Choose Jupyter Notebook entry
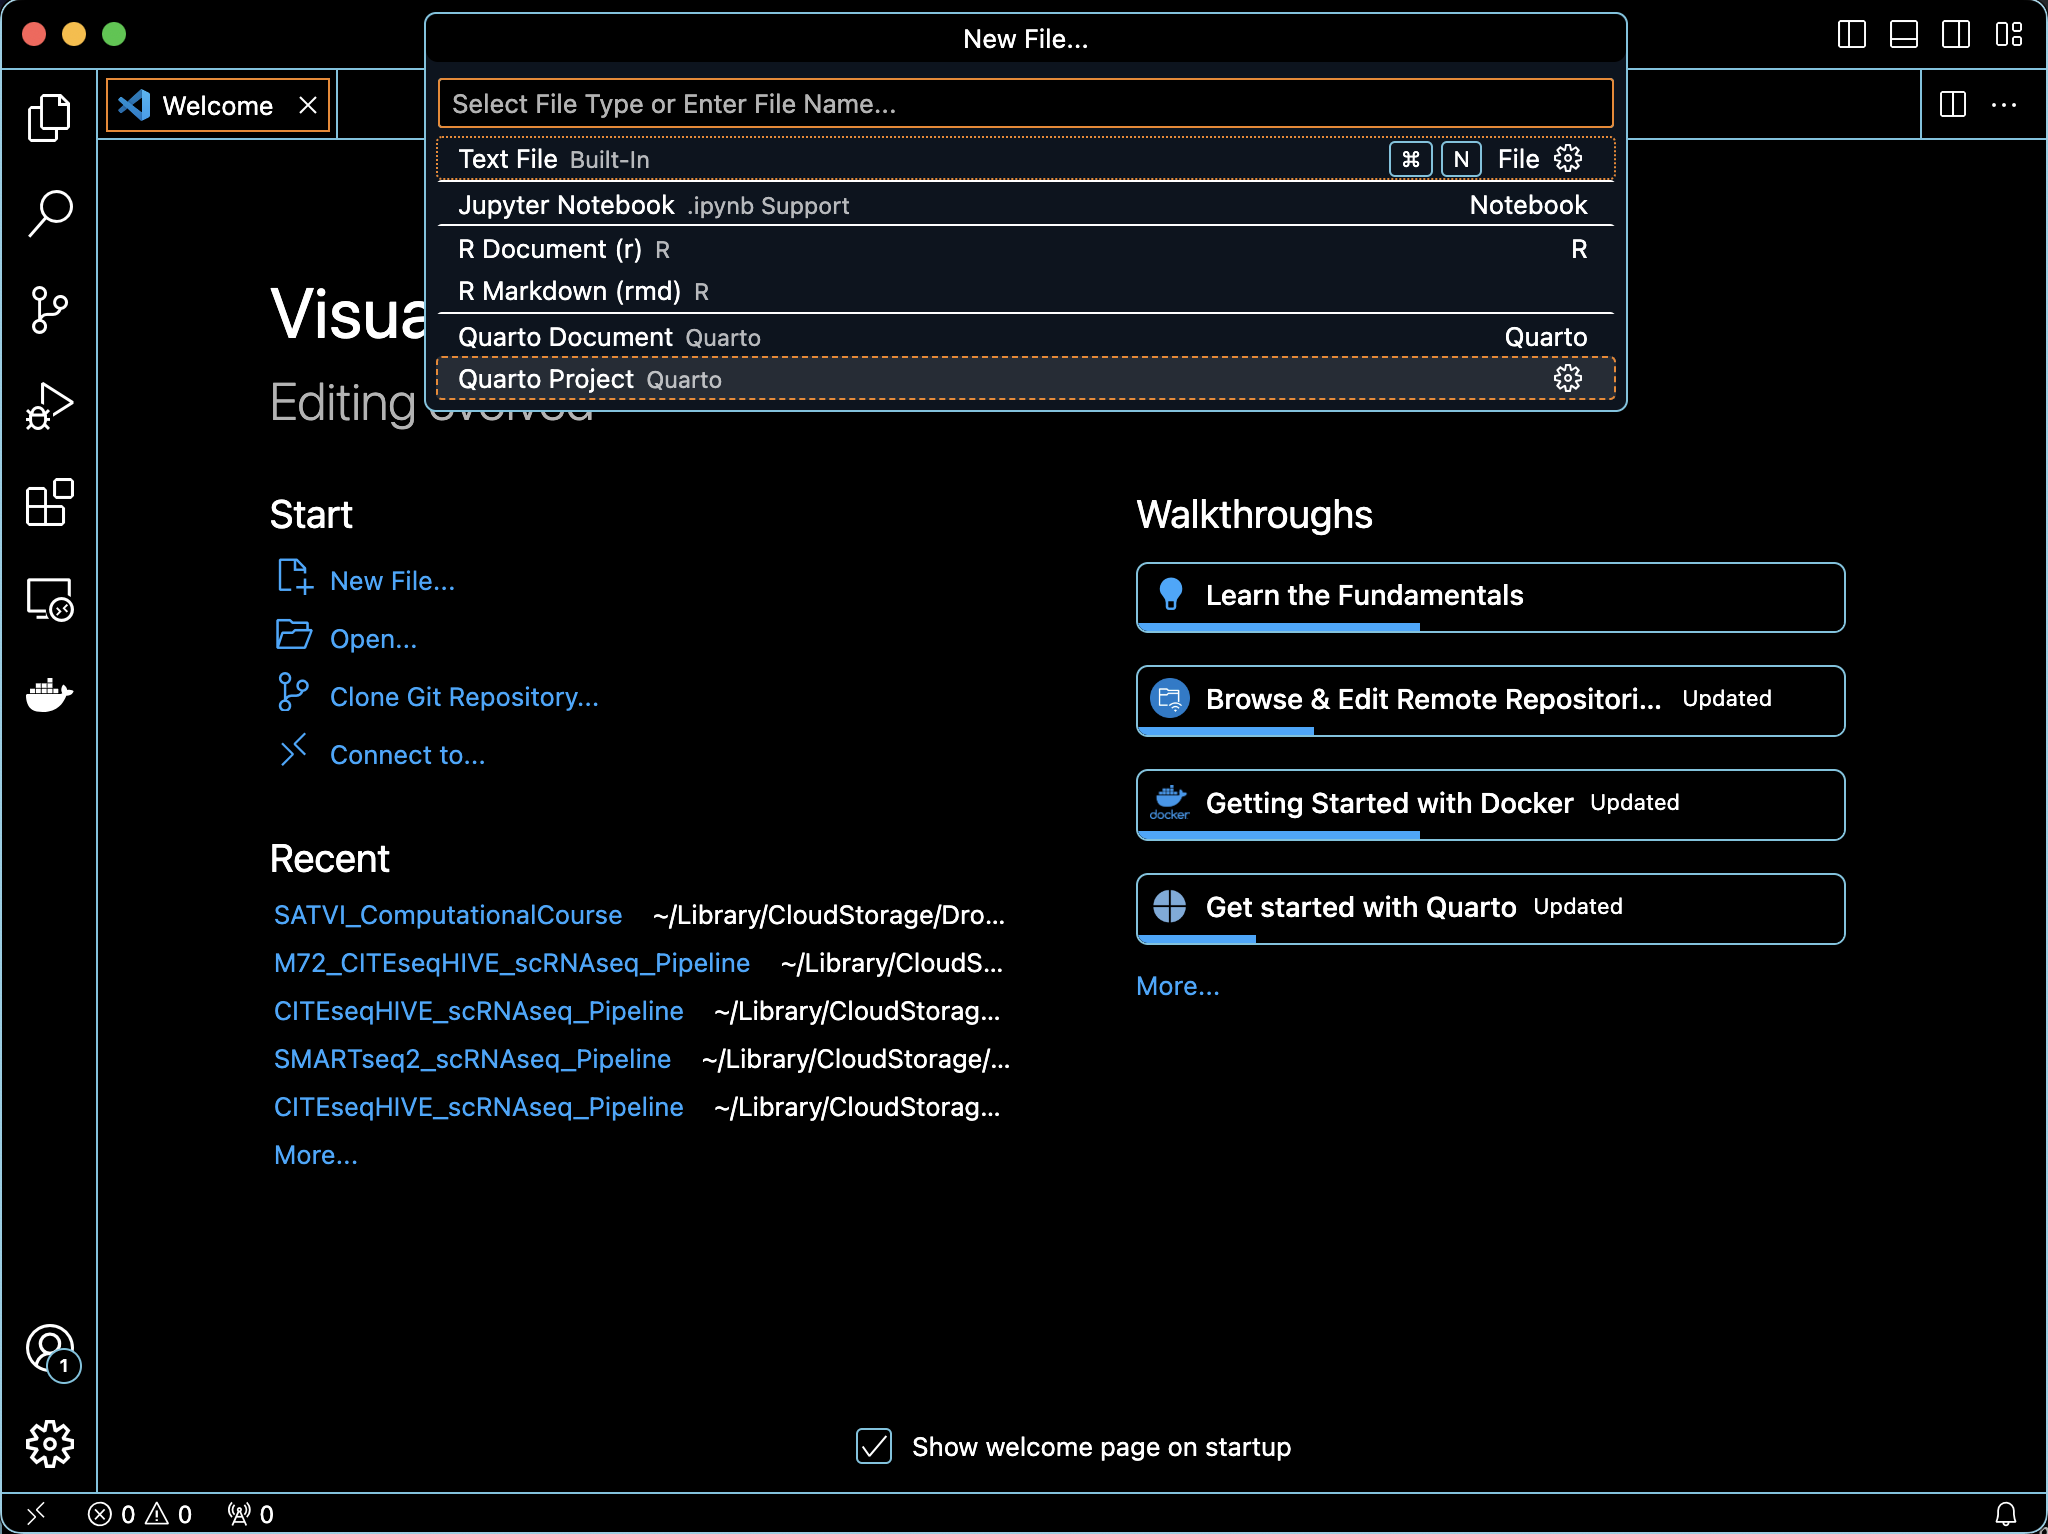Screen dimensions: 2048x1534 pos(1026,205)
